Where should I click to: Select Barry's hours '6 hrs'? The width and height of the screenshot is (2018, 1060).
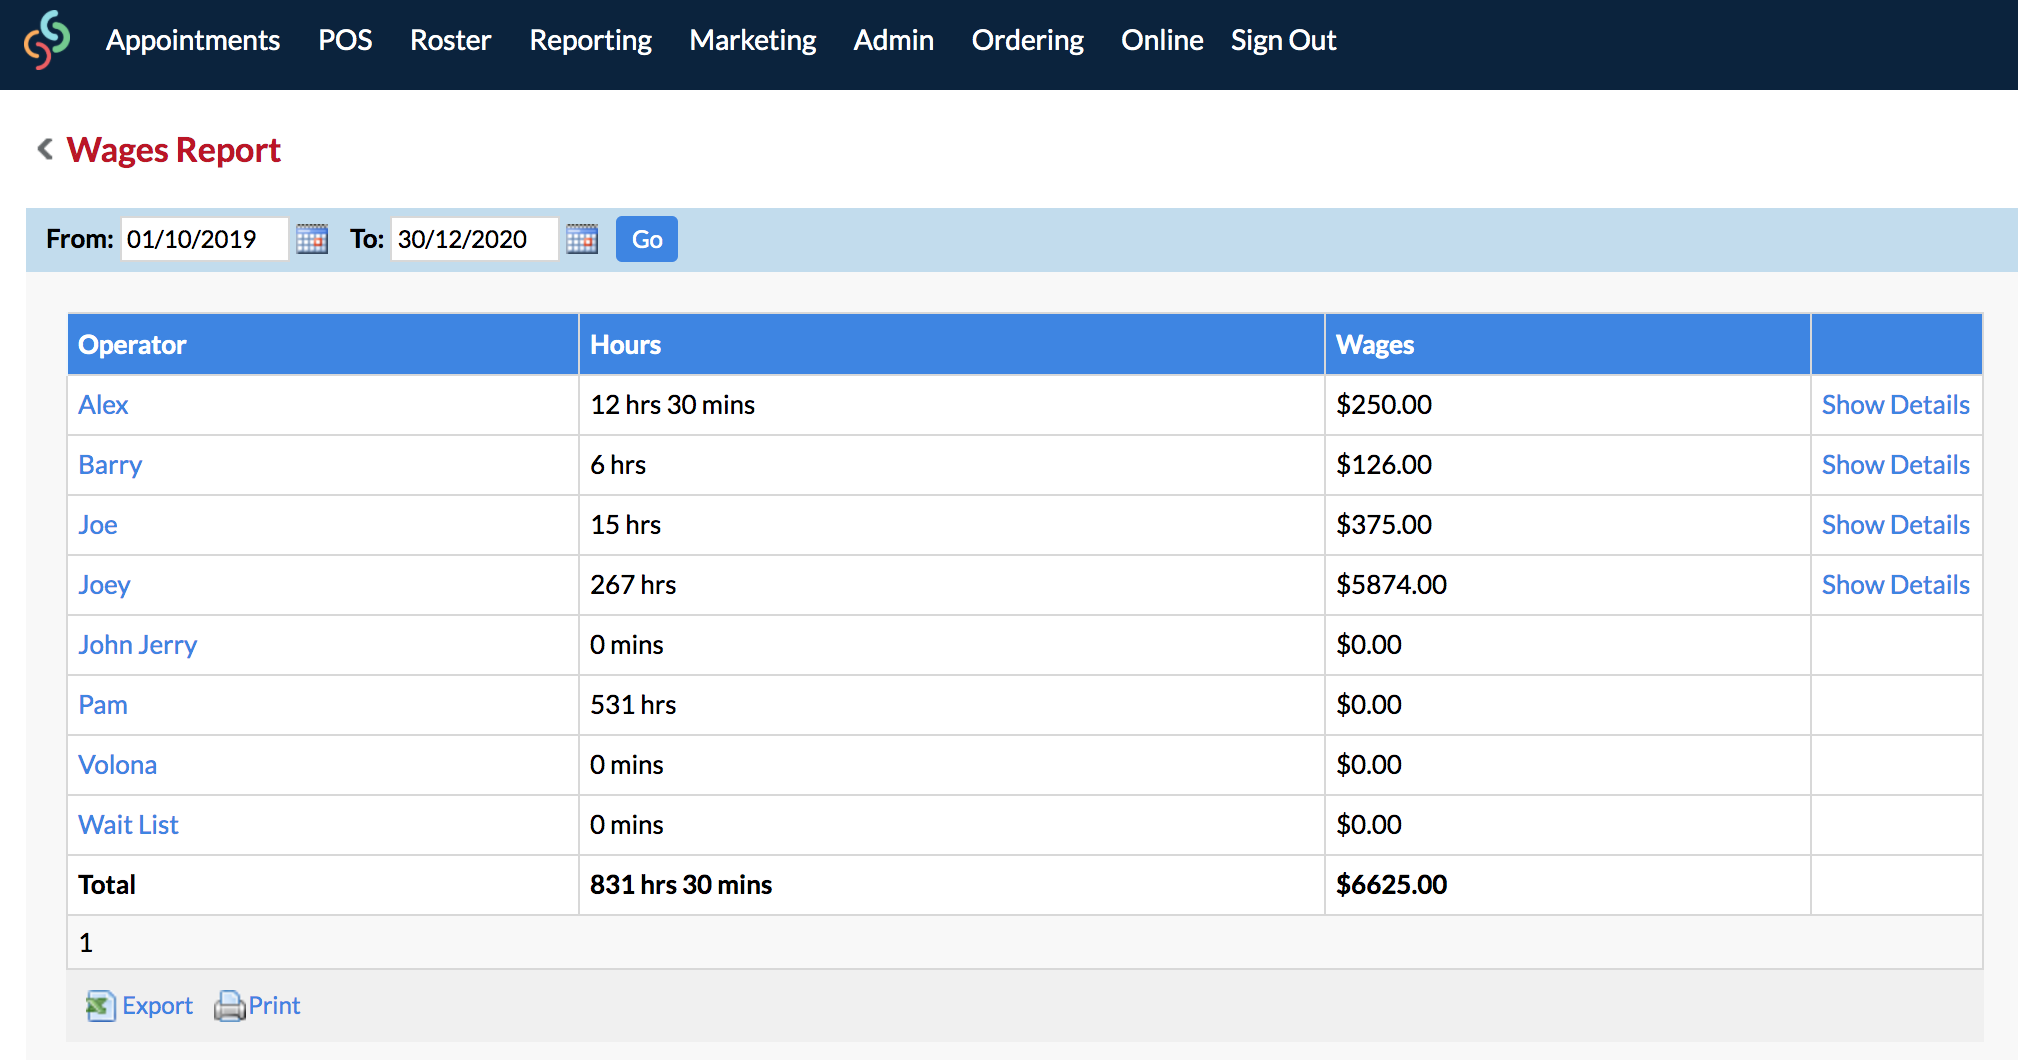[618, 465]
